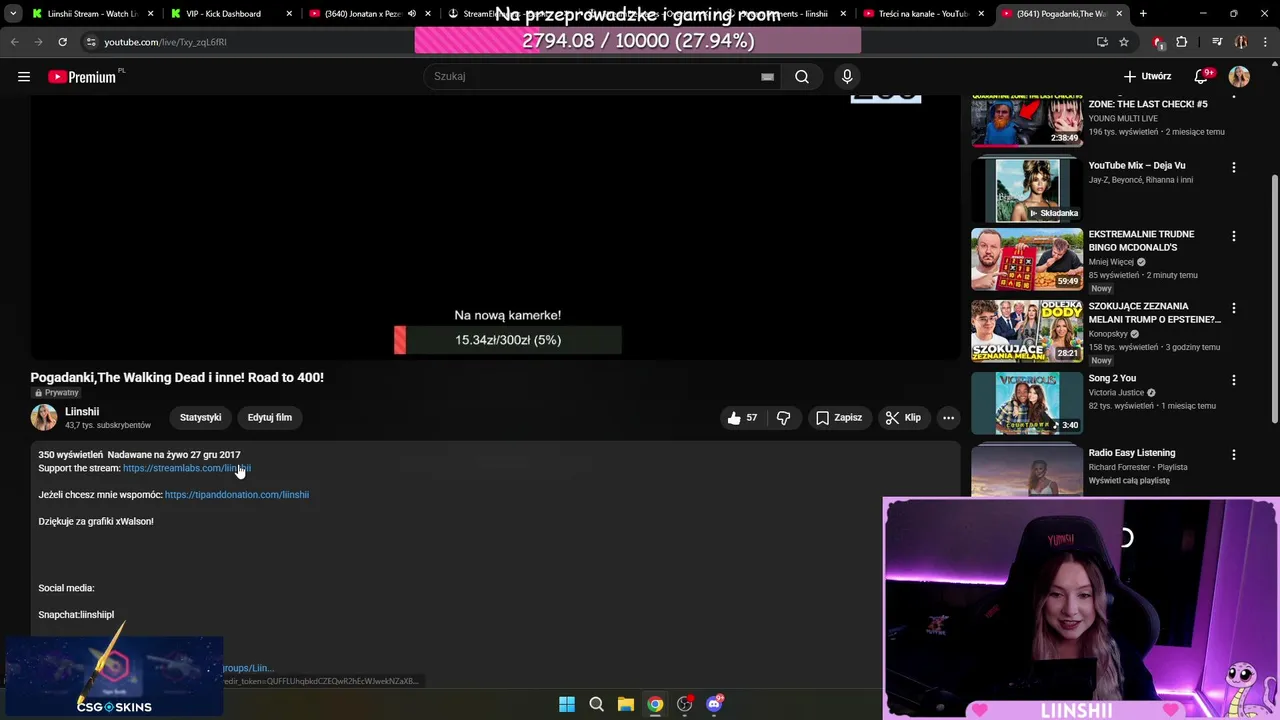
Task: Open the Utwórz create menu
Action: pos(1147,76)
